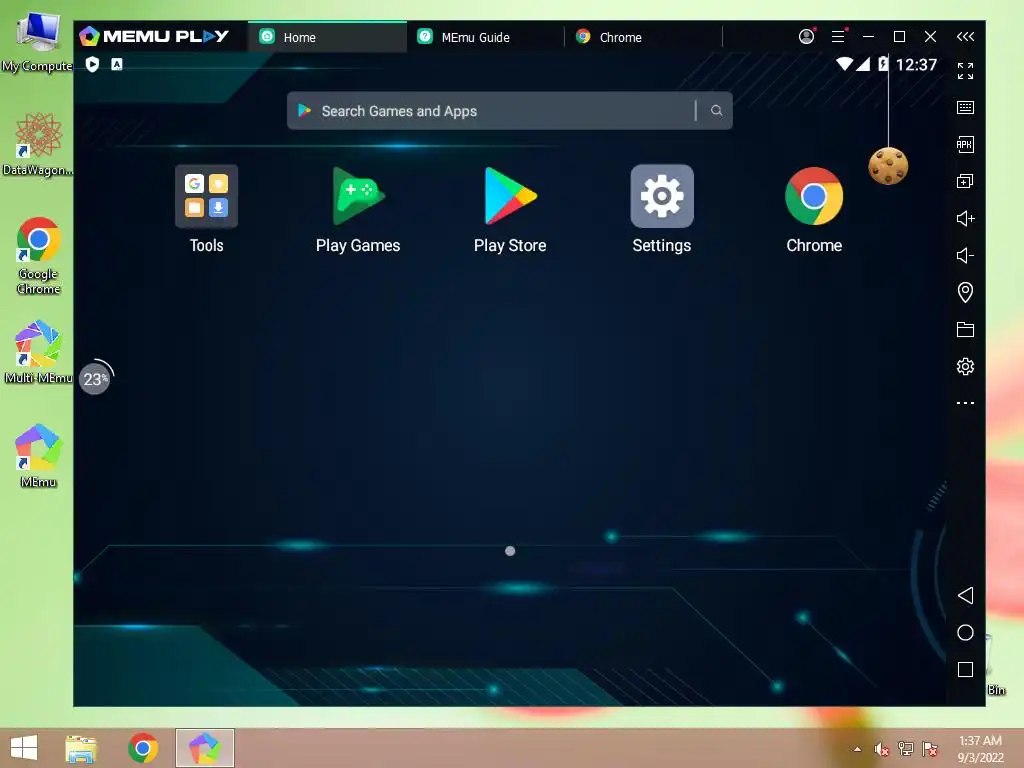Open the Windows Start button

(24, 748)
